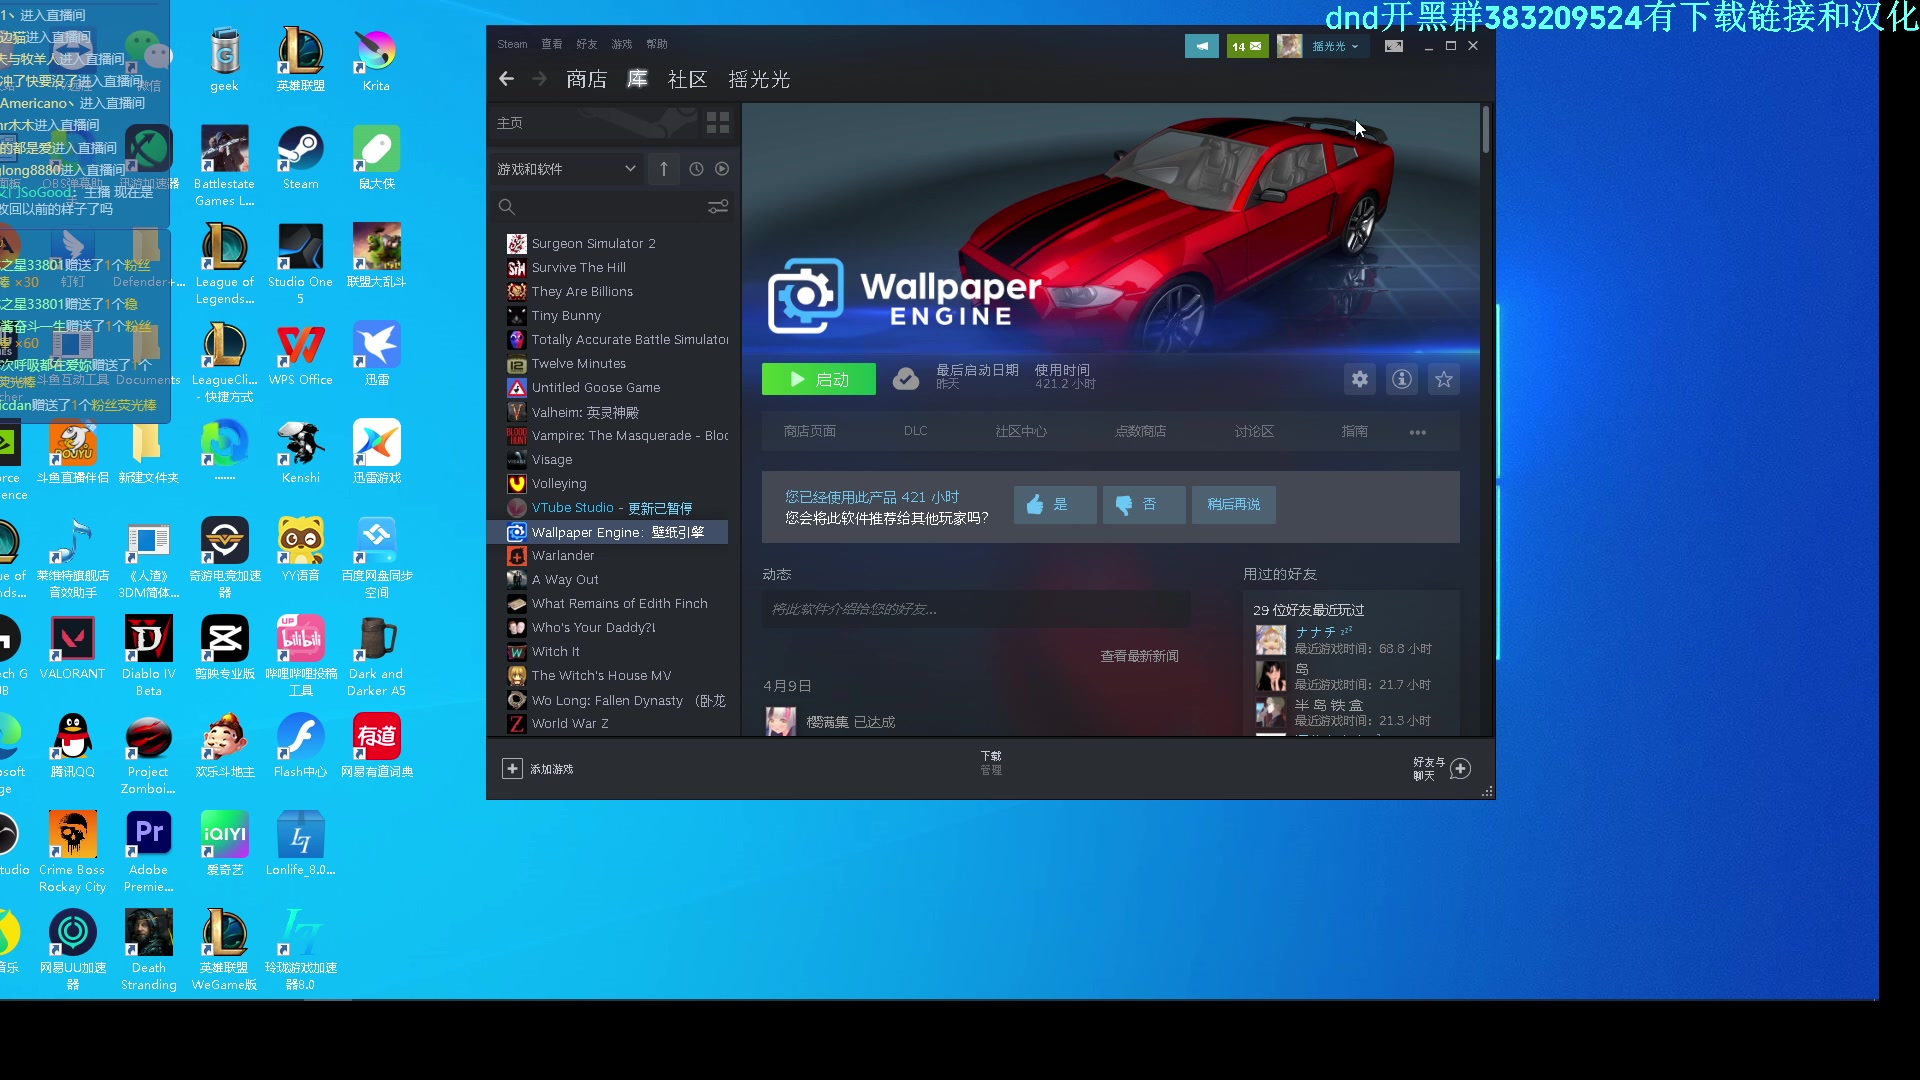Open WPS Office desktop icon
This screenshot has width=1920, height=1080.
point(300,355)
